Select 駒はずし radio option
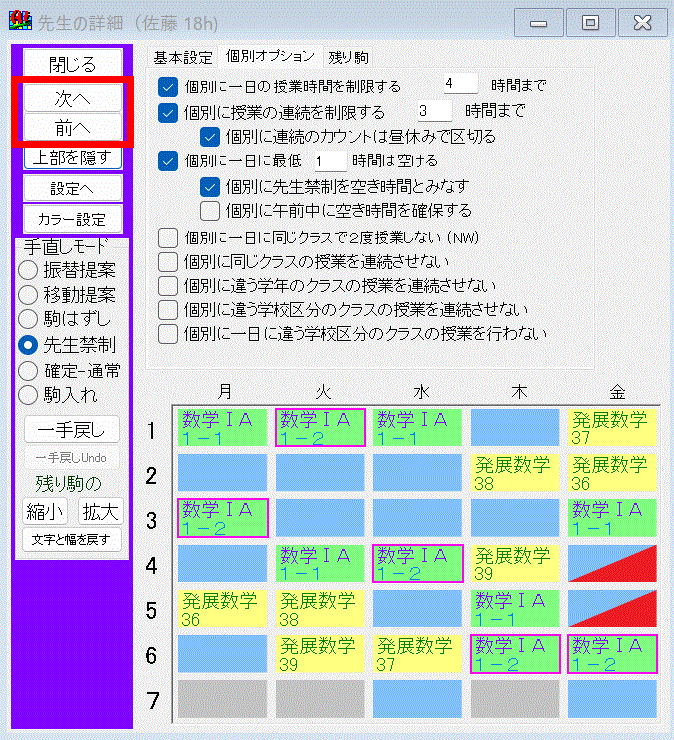 point(64,319)
